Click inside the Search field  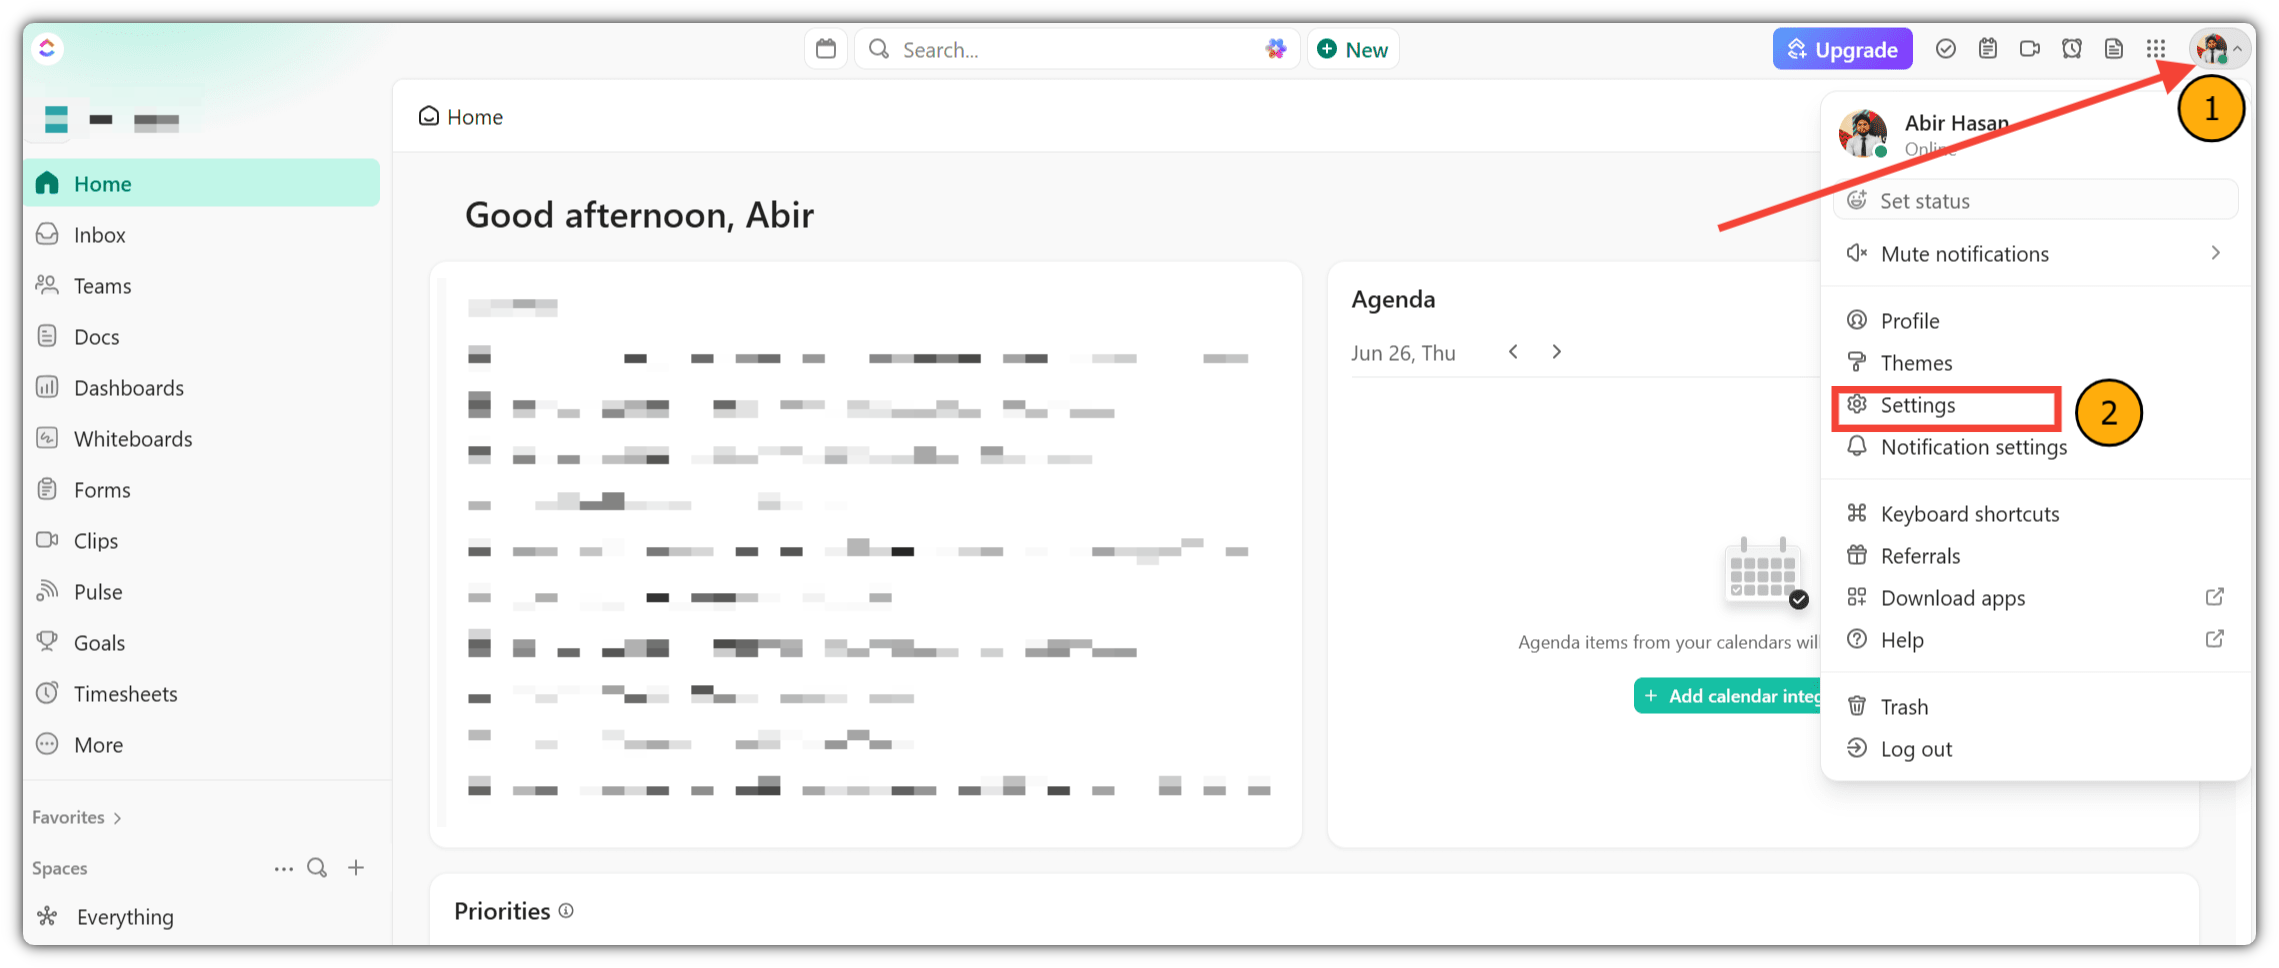[x=1075, y=49]
